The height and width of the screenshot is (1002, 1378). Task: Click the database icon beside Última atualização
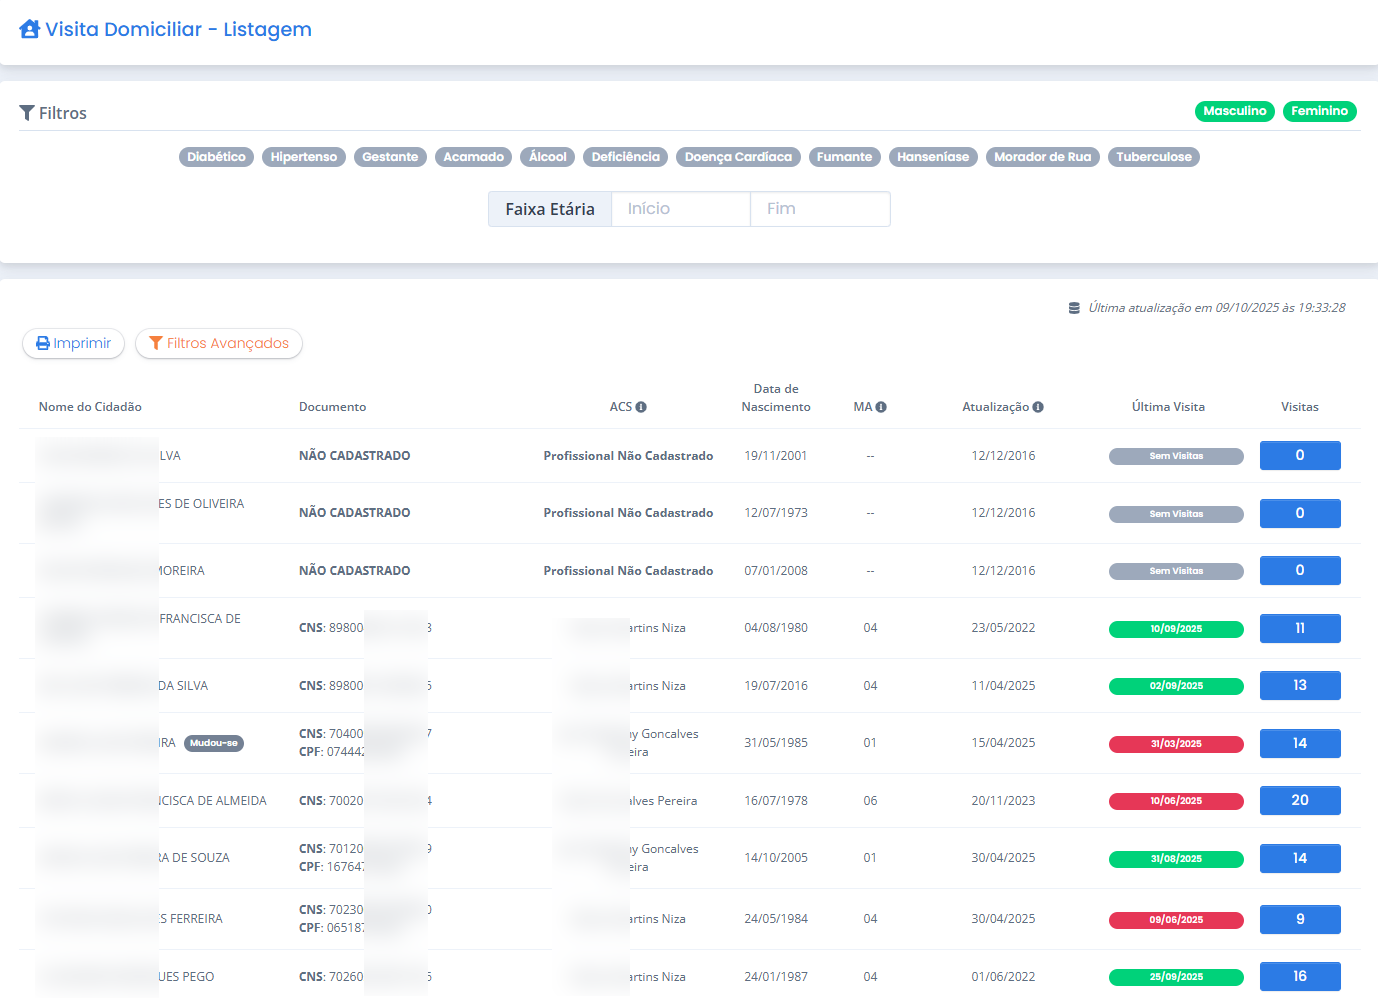click(1074, 308)
